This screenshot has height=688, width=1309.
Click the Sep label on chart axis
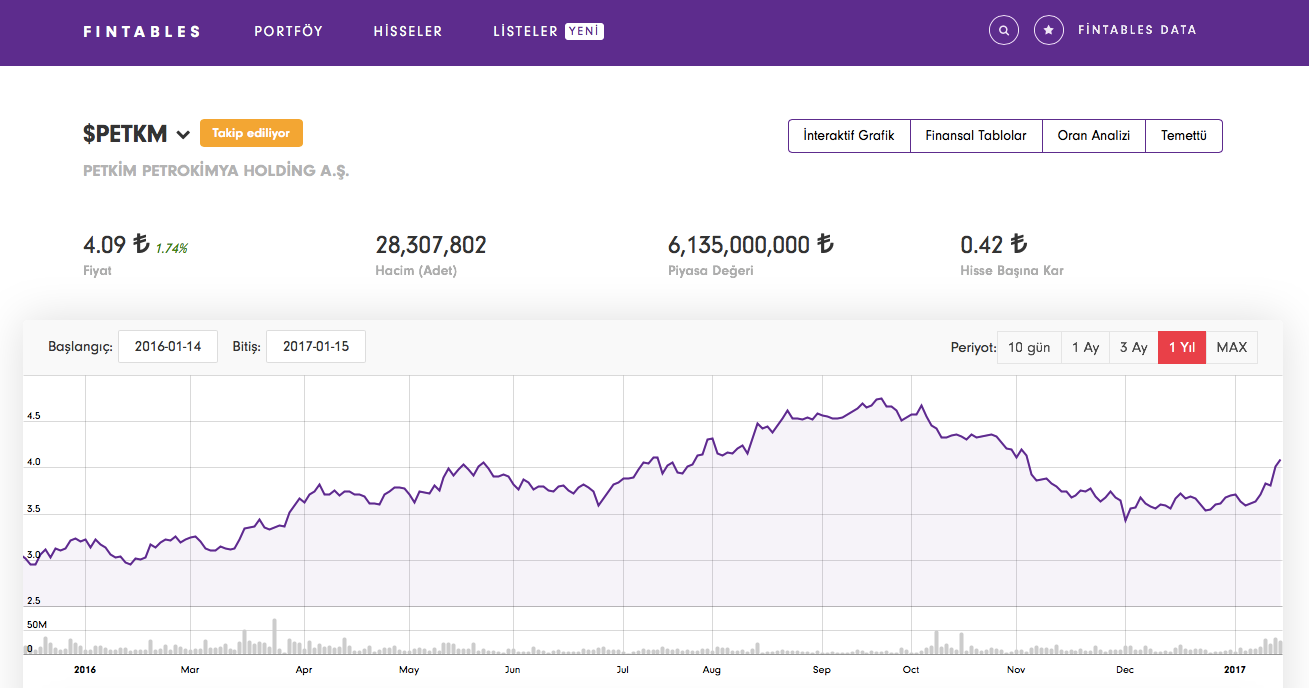point(822,670)
